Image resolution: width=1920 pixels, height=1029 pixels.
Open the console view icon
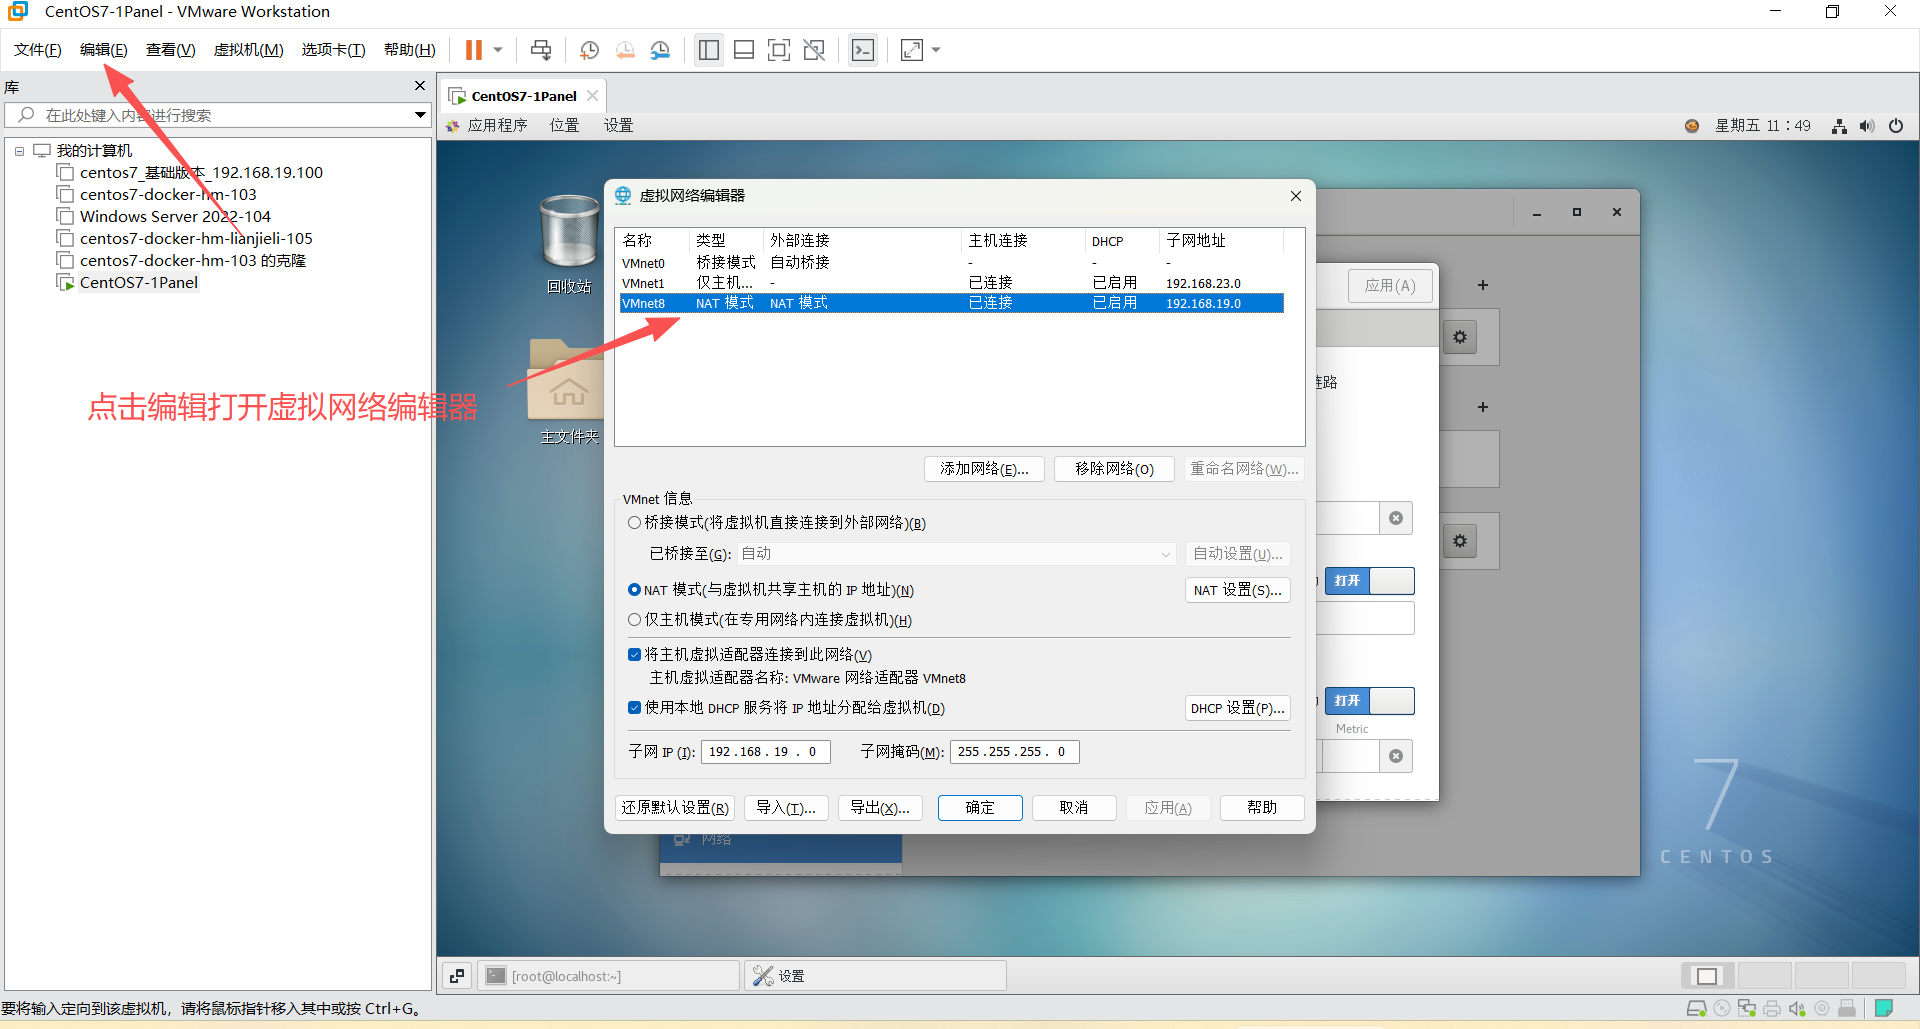coord(863,50)
